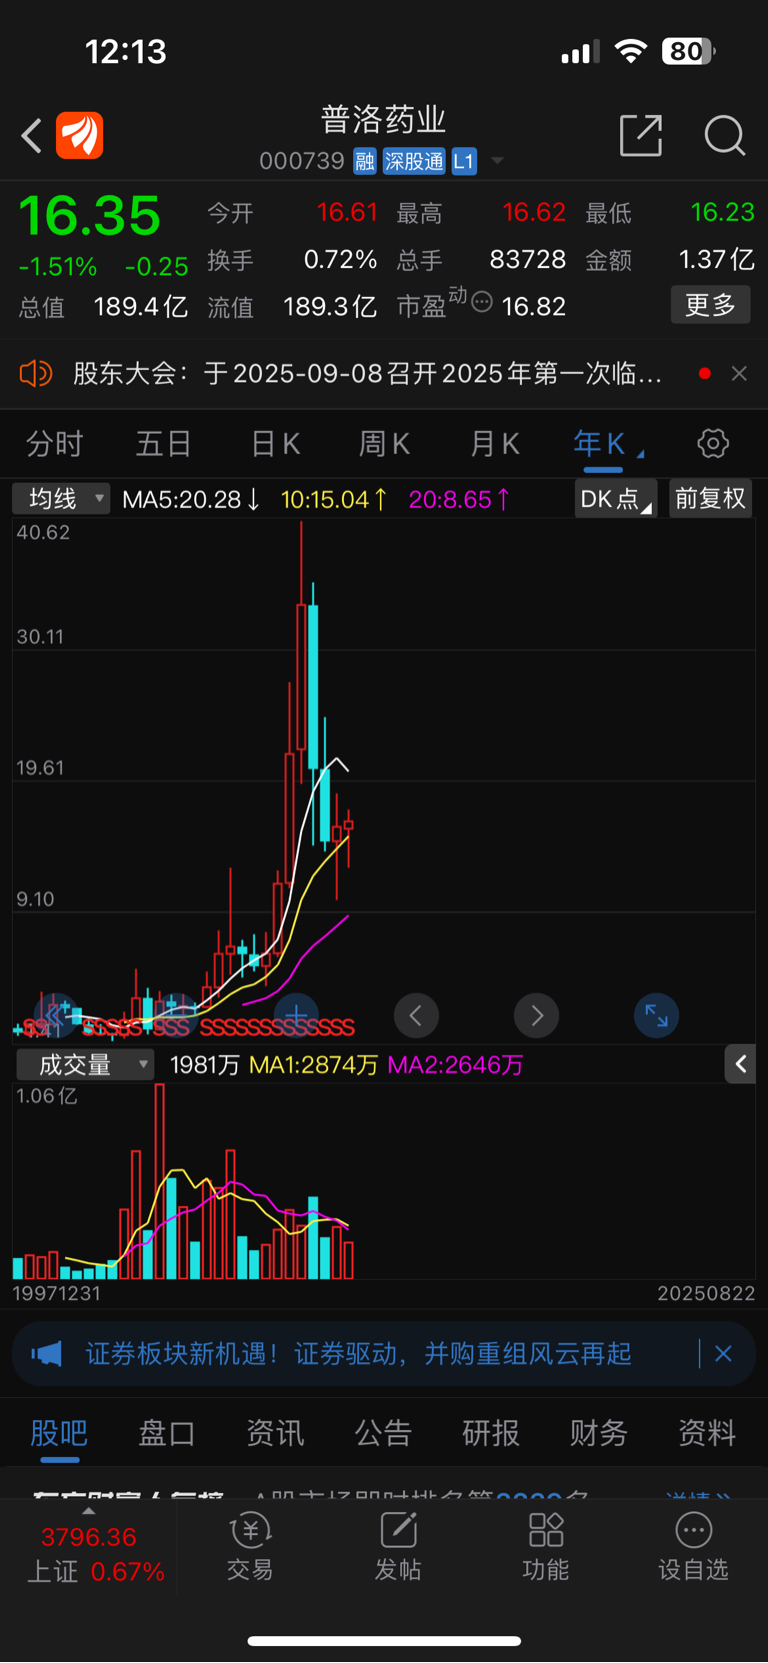Tap the back arrow in header
Image resolution: width=768 pixels, height=1663 pixels.
click(32, 136)
